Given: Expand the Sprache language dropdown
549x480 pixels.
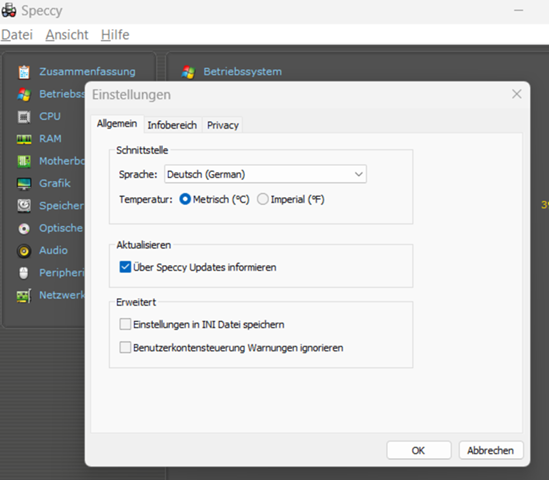Looking at the screenshot, I should point(265,174).
